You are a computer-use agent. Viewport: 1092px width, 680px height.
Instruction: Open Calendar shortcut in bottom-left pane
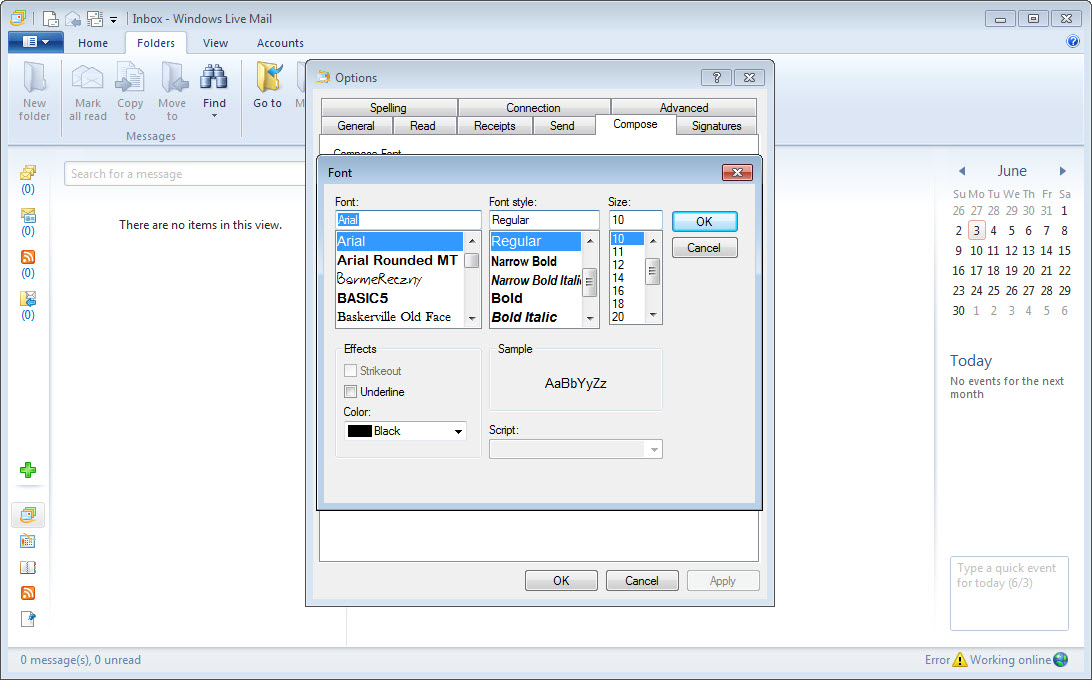click(x=28, y=541)
